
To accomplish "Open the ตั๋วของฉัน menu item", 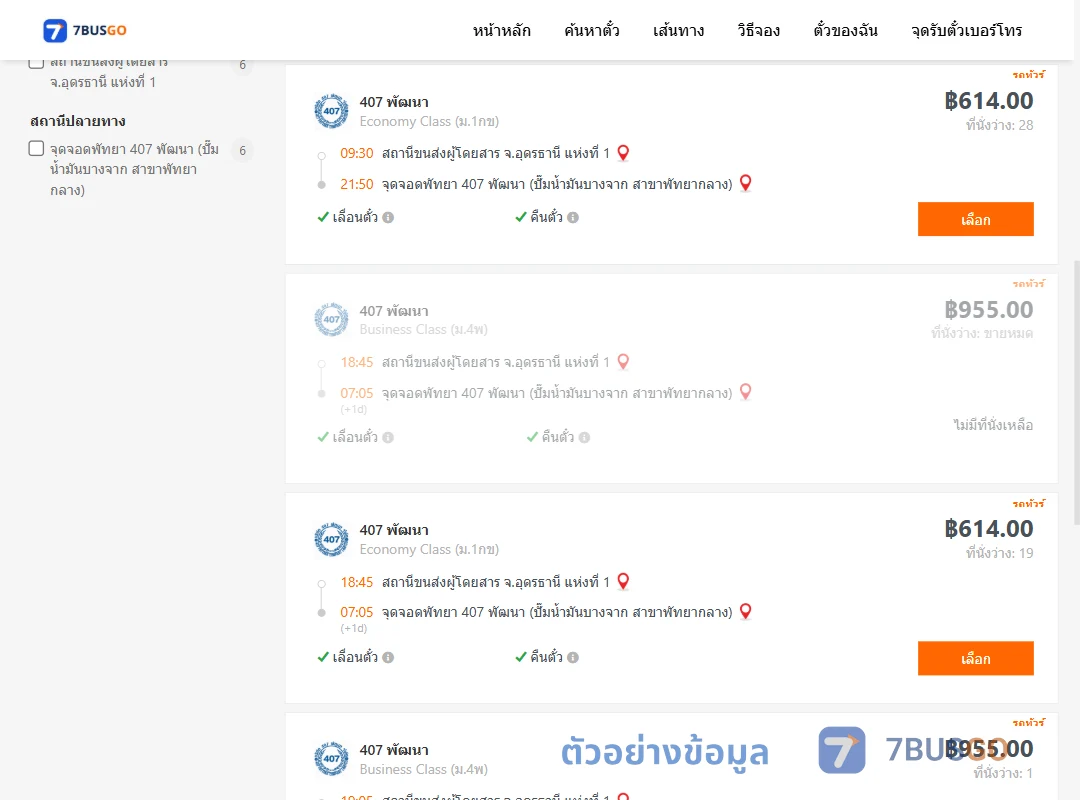I will (x=845, y=30).
